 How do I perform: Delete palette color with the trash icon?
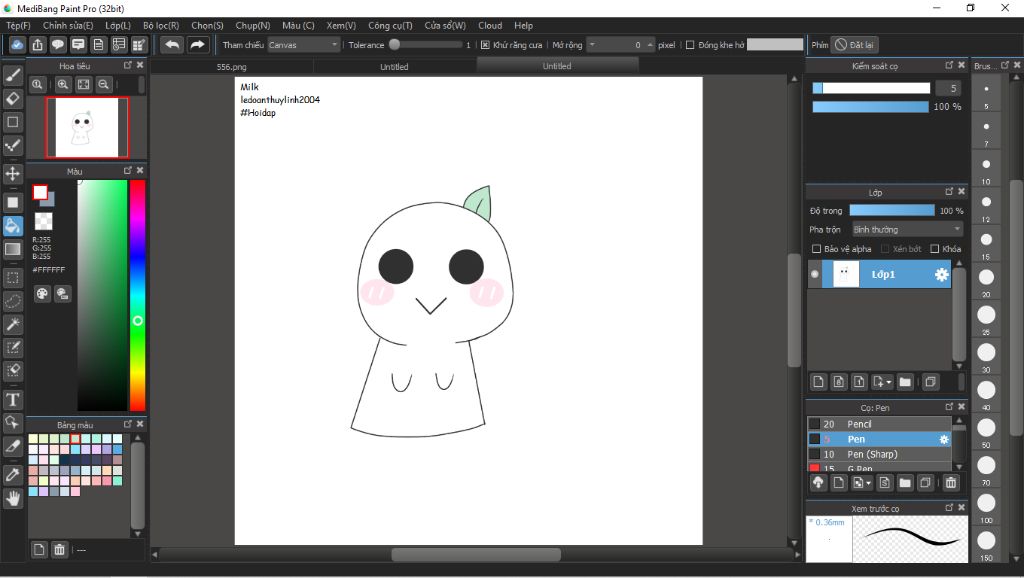click(x=59, y=549)
